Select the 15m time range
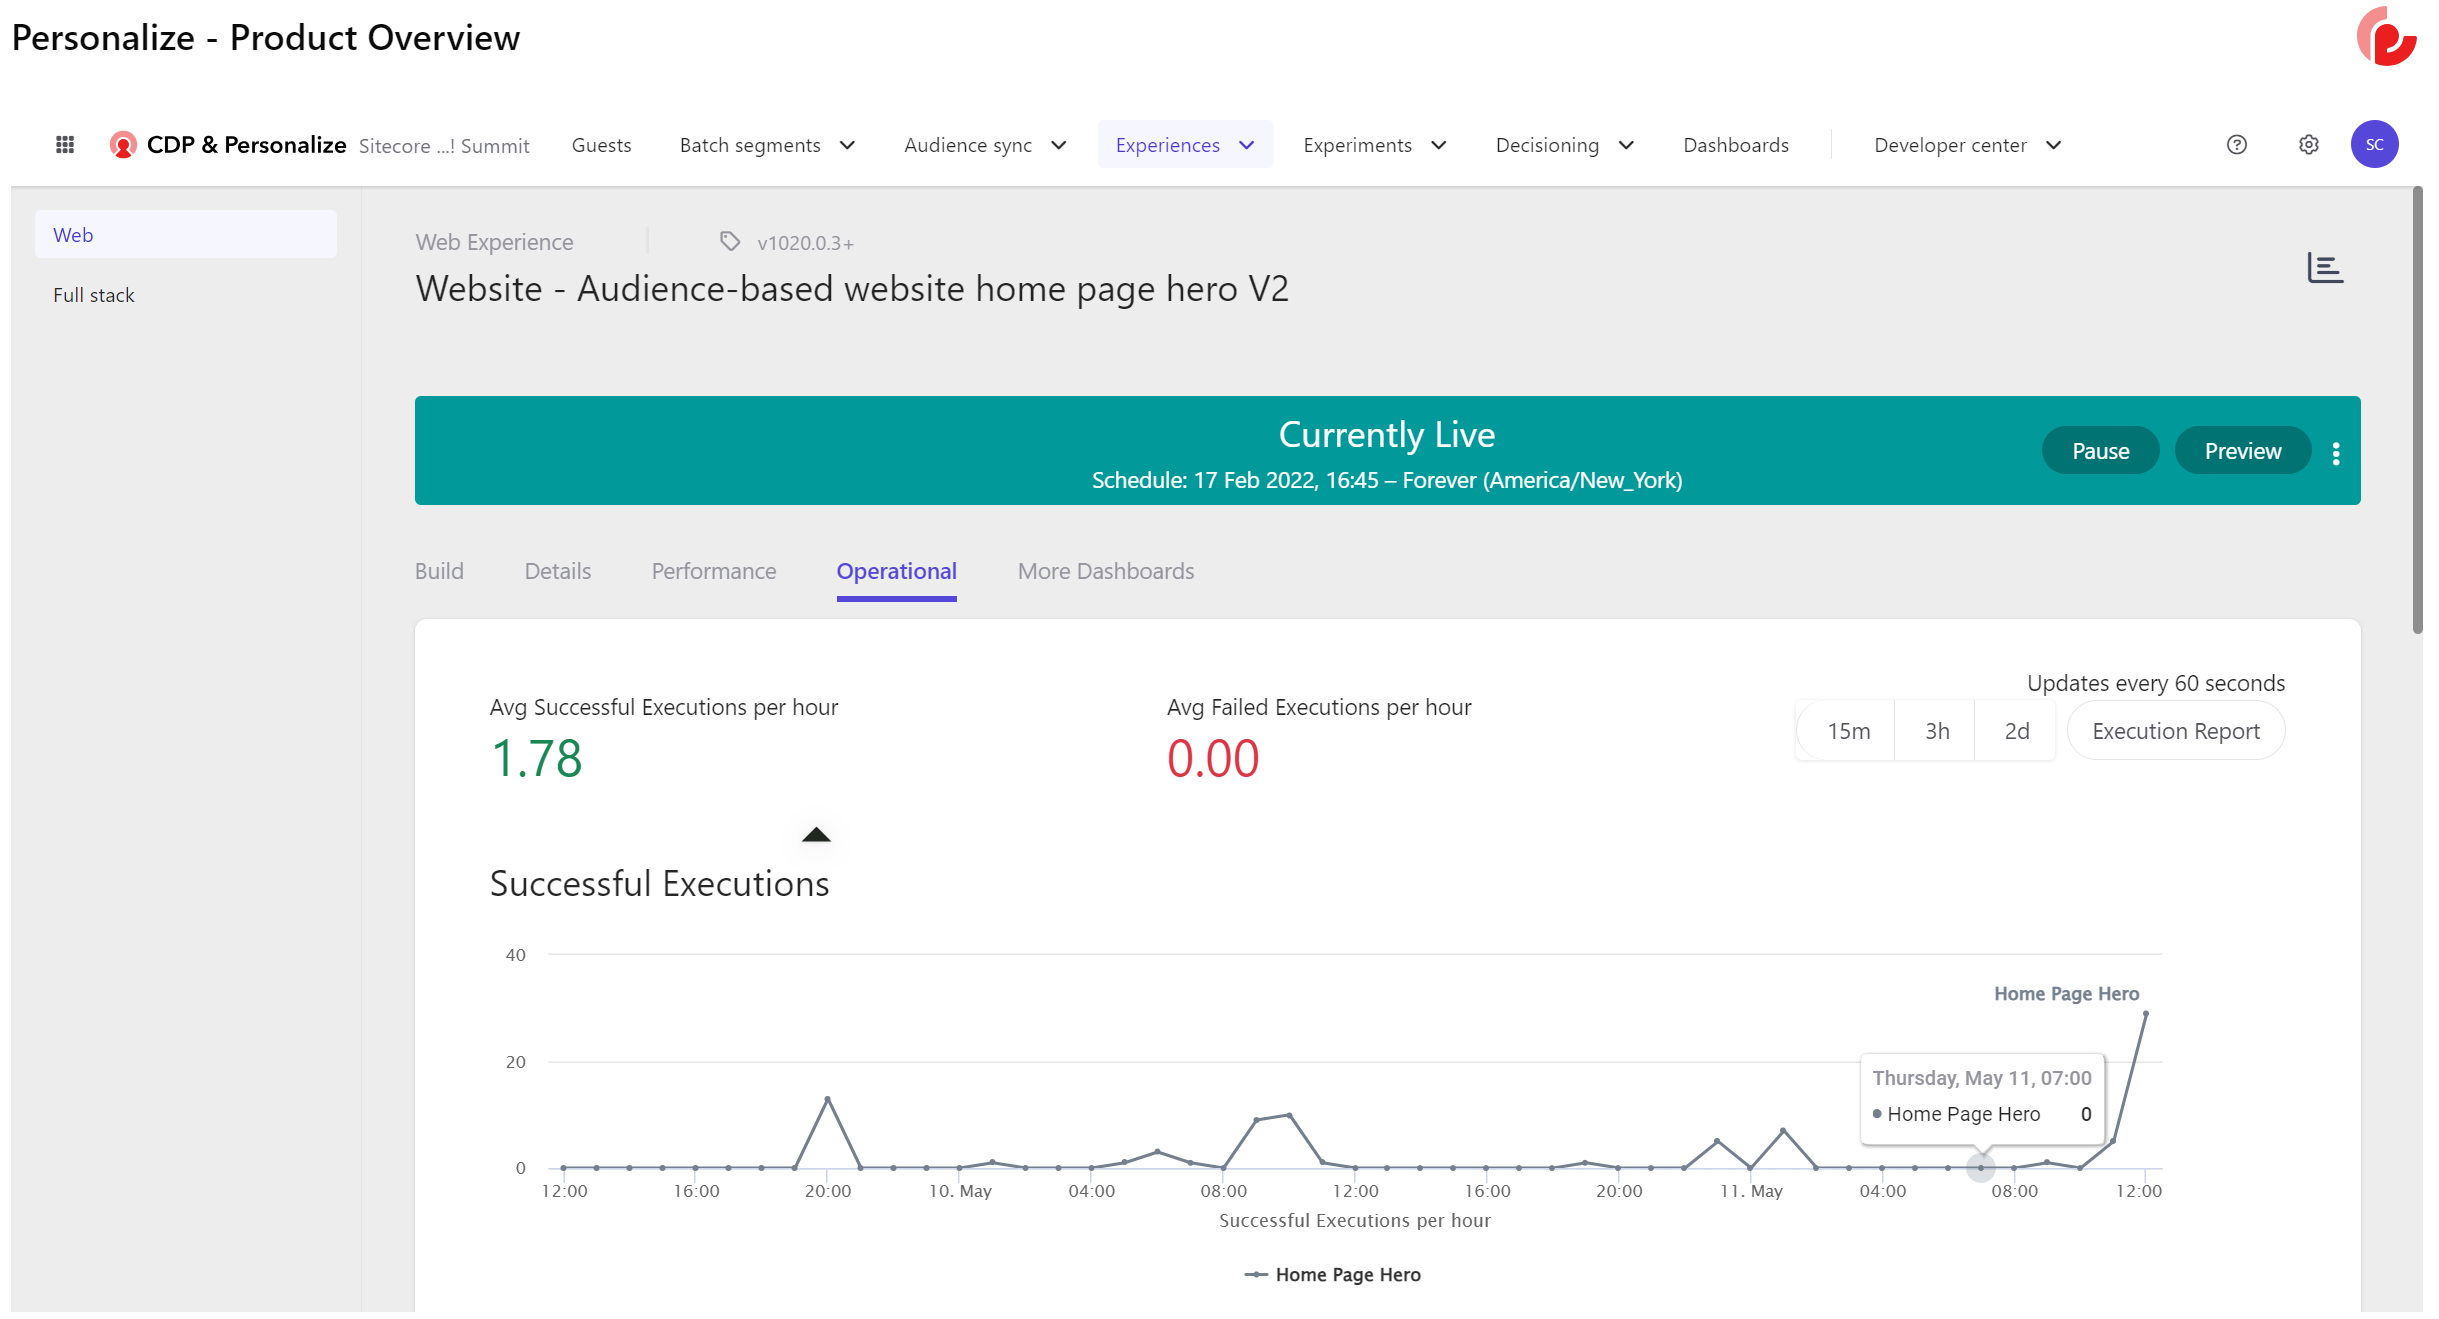This screenshot has height=1319, width=2439. click(1848, 731)
